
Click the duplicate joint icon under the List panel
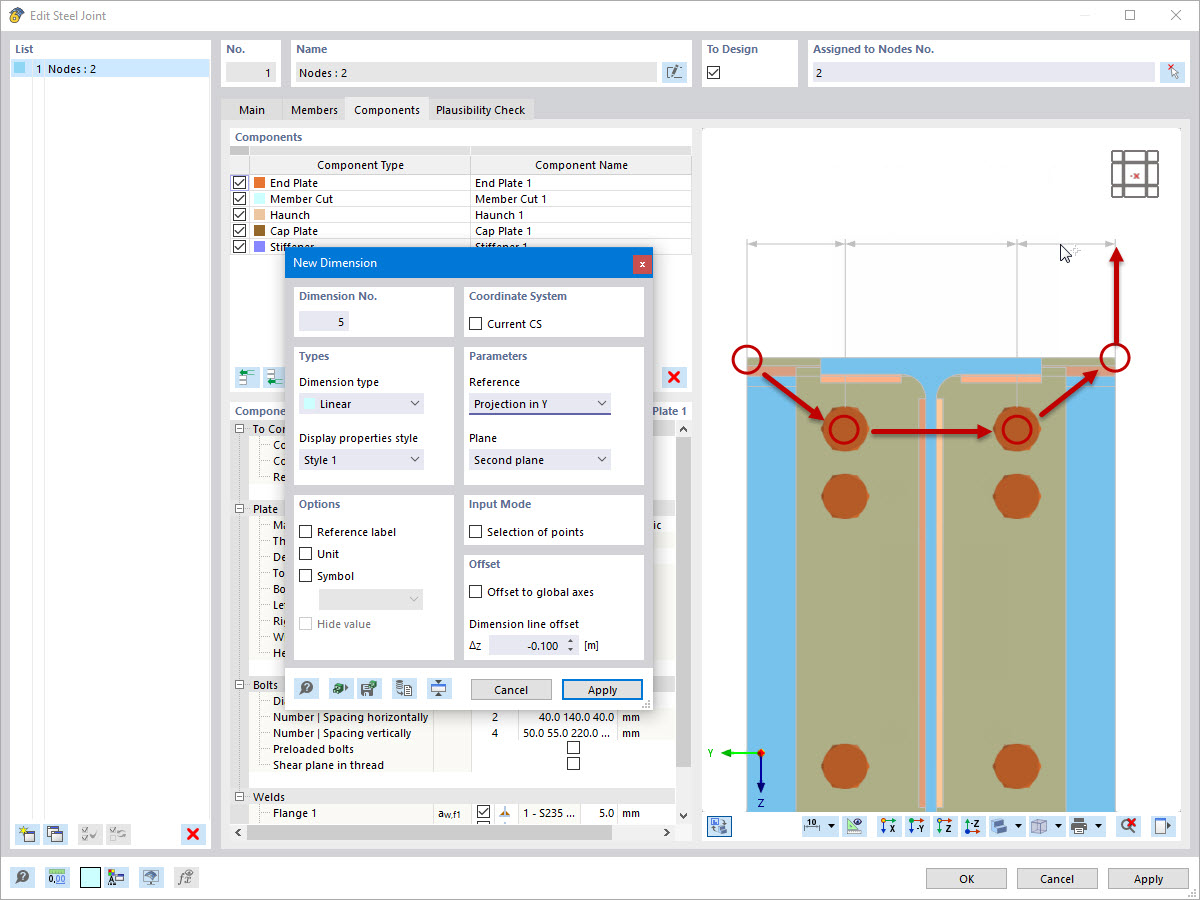(54, 834)
